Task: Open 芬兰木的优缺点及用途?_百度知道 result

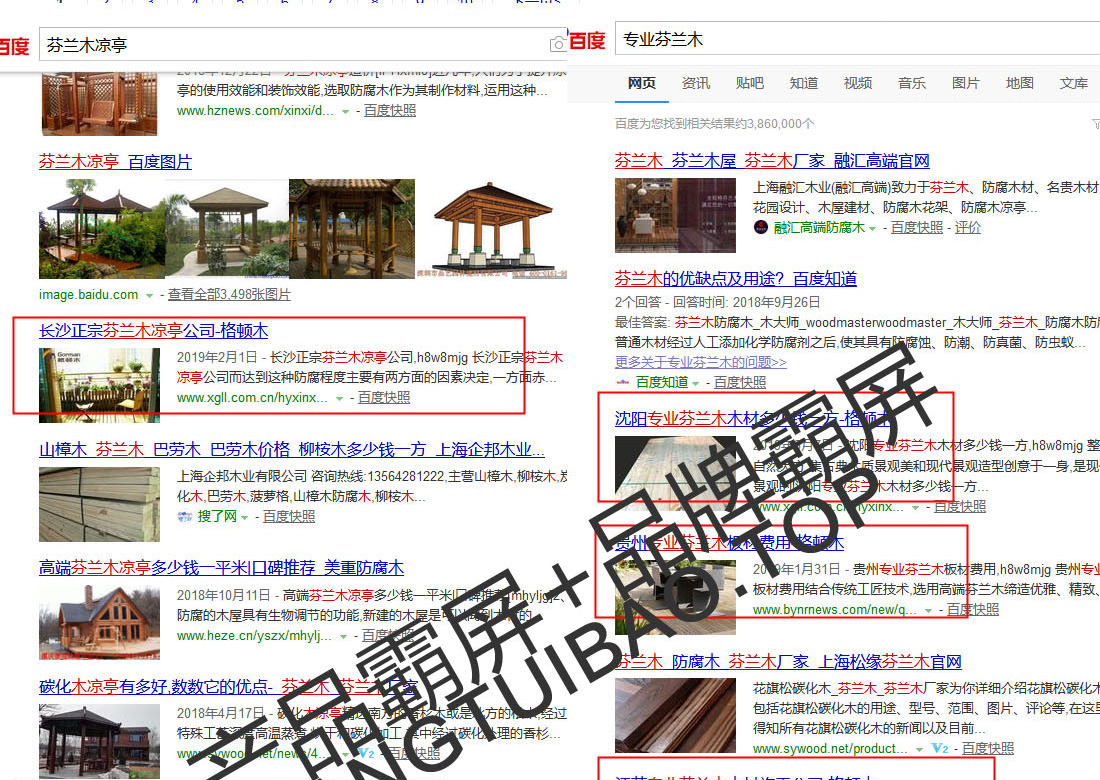Action: pos(736,278)
